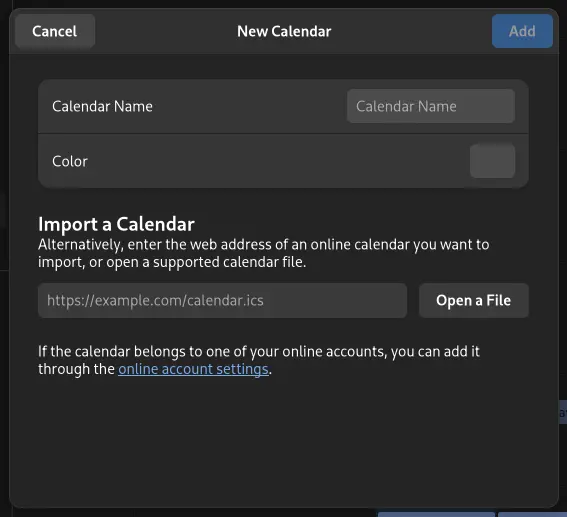
Task: Follow the online account settings link
Action: pos(193,369)
